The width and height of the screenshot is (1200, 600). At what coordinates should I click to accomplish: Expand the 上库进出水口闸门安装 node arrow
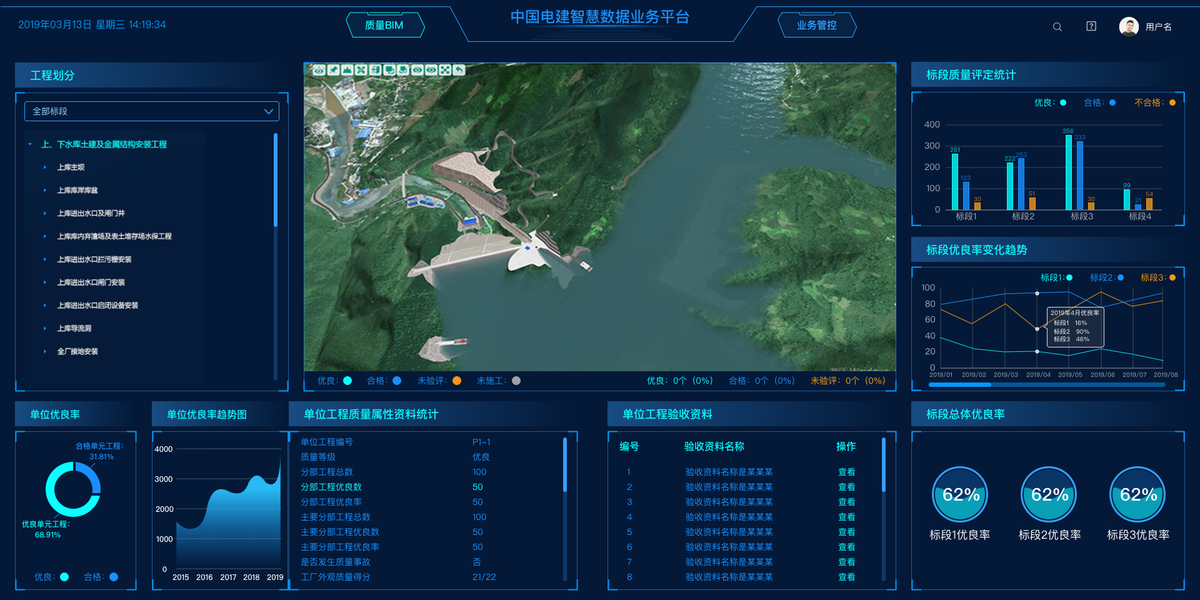[45, 283]
